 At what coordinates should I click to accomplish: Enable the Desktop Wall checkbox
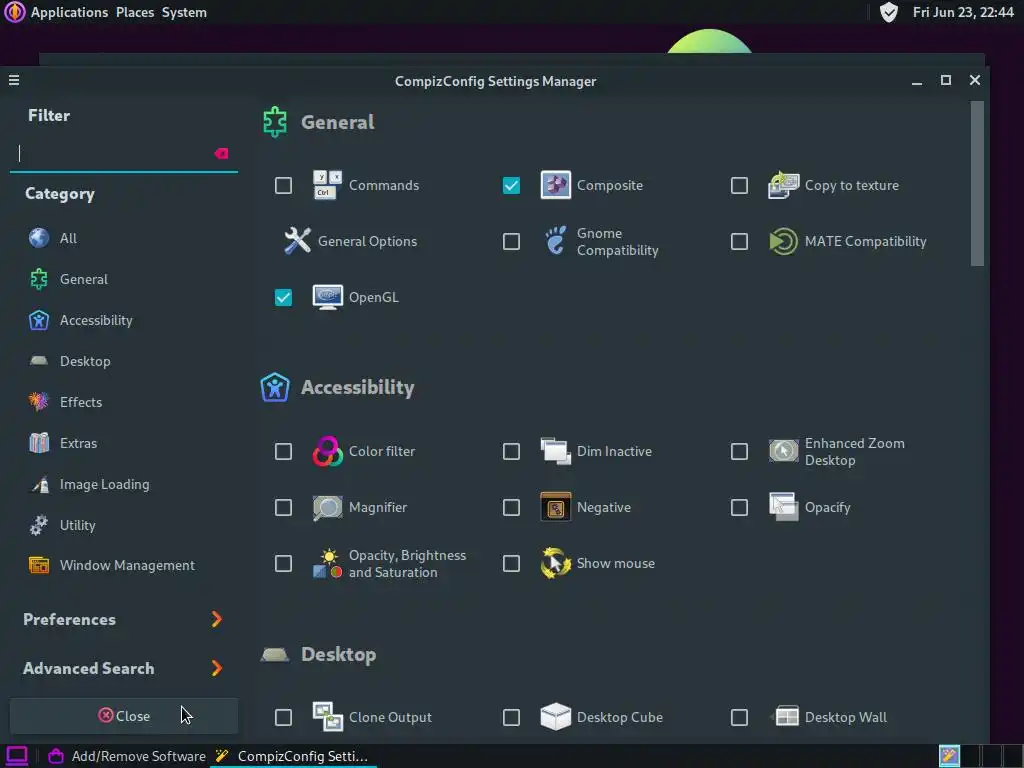(x=739, y=718)
